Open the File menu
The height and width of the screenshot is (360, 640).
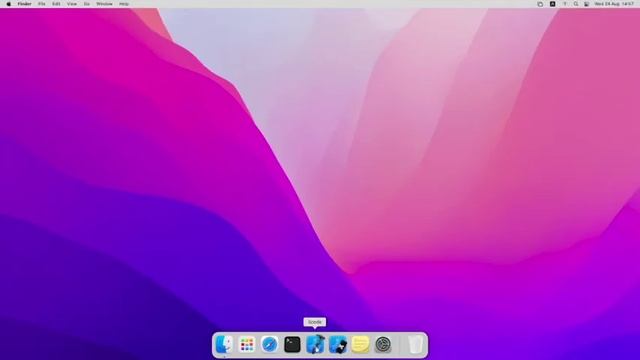click(42, 4)
